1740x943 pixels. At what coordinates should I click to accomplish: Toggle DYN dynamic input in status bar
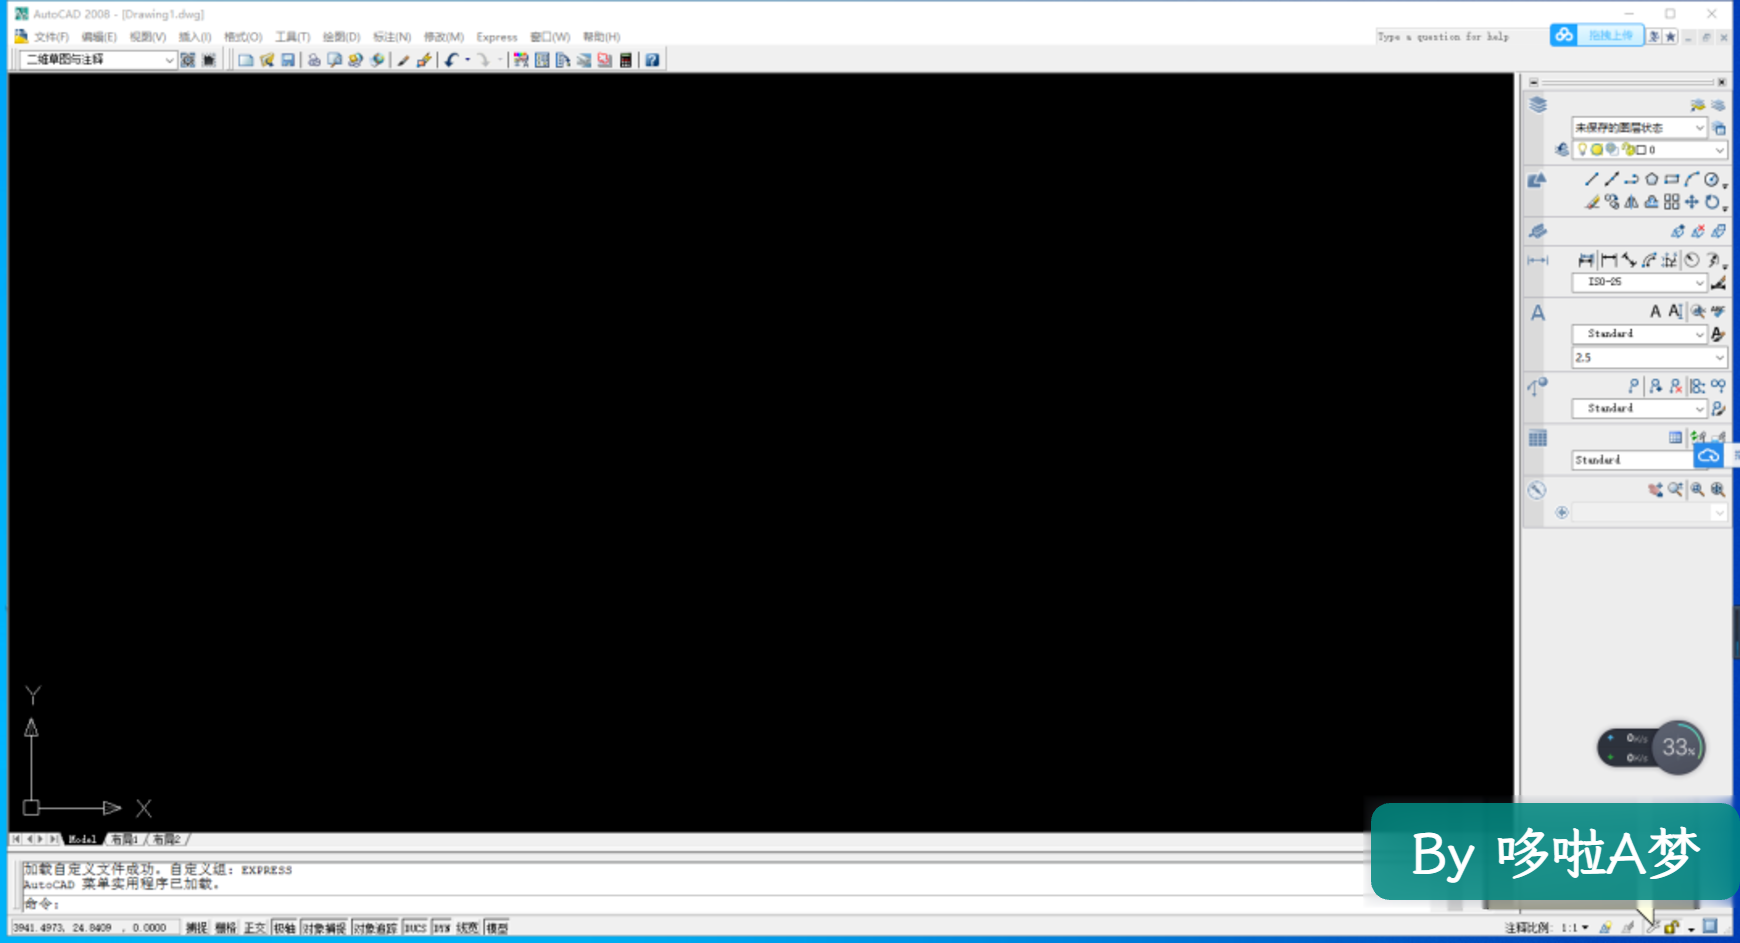point(441,928)
